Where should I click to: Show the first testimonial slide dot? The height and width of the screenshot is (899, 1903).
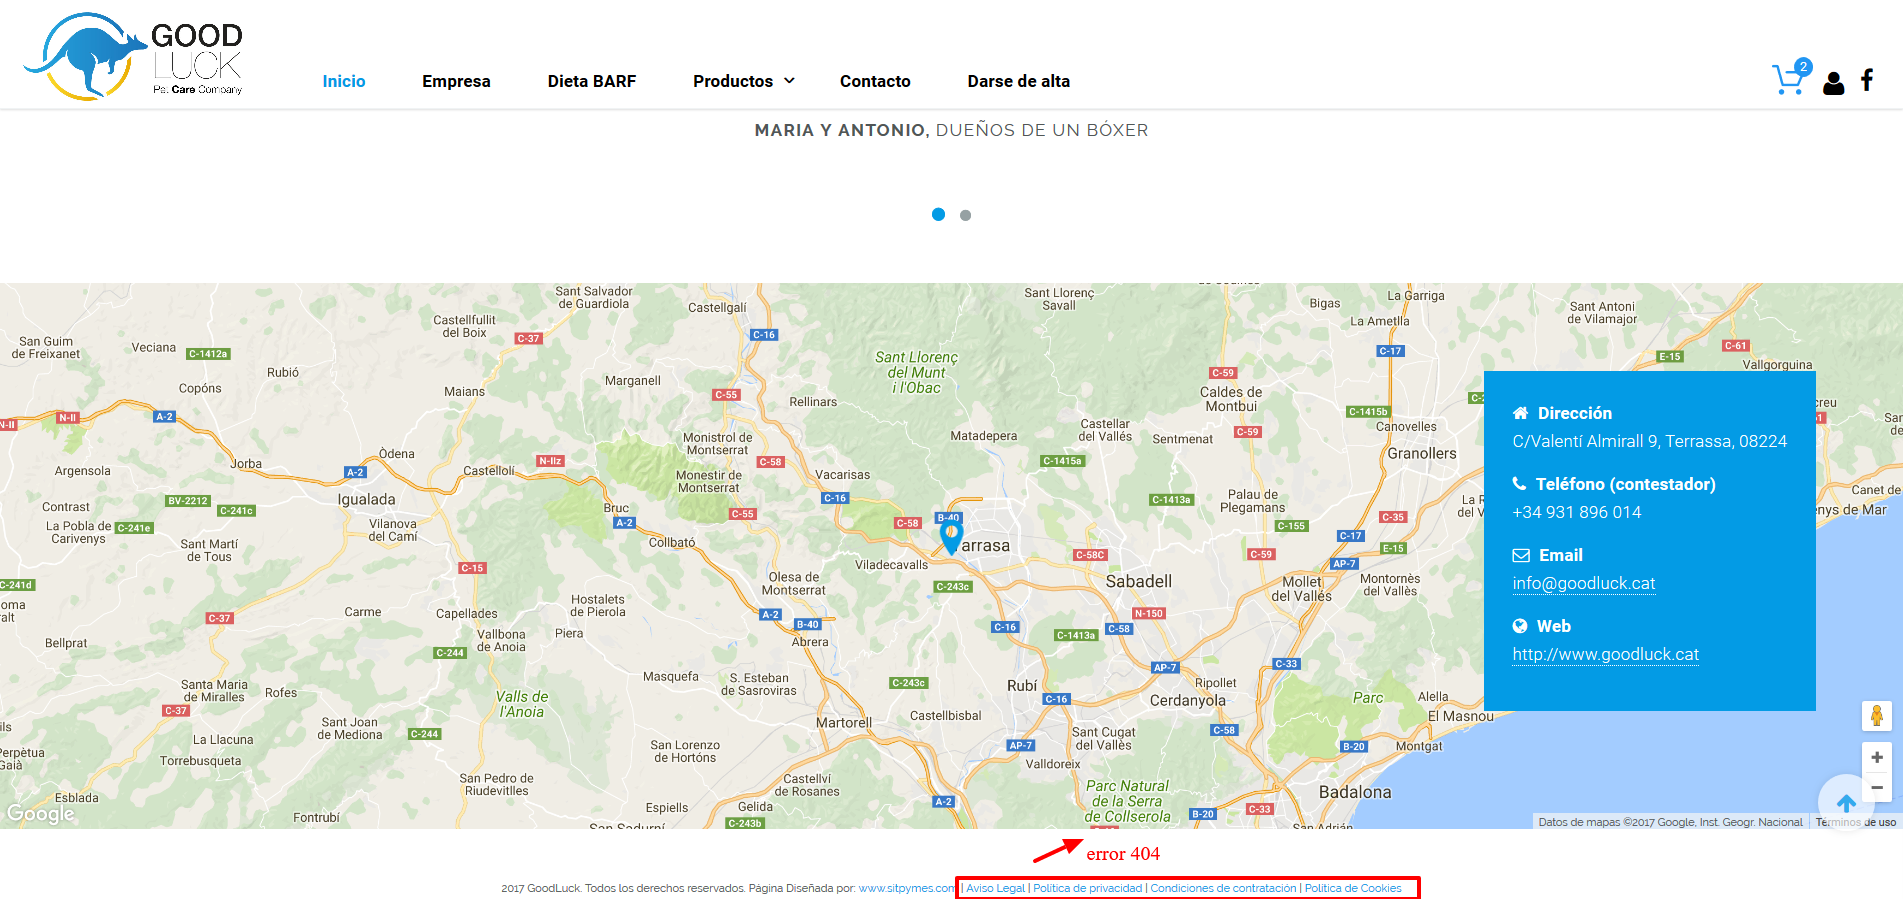click(x=938, y=214)
